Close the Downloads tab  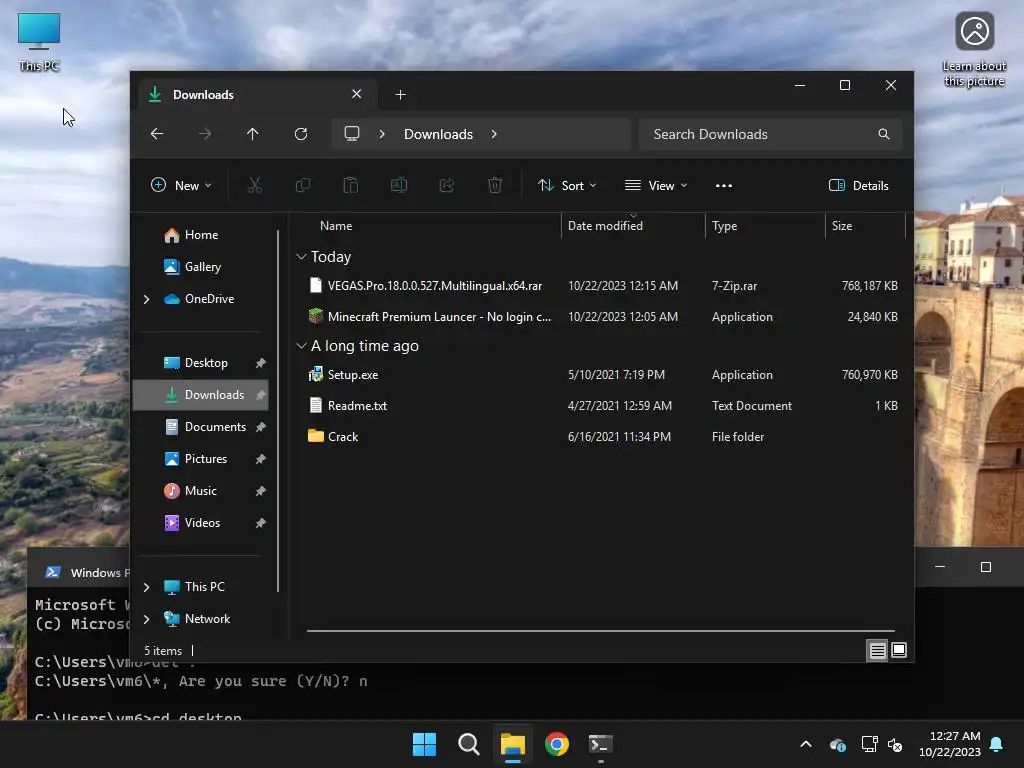click(357, 94)
